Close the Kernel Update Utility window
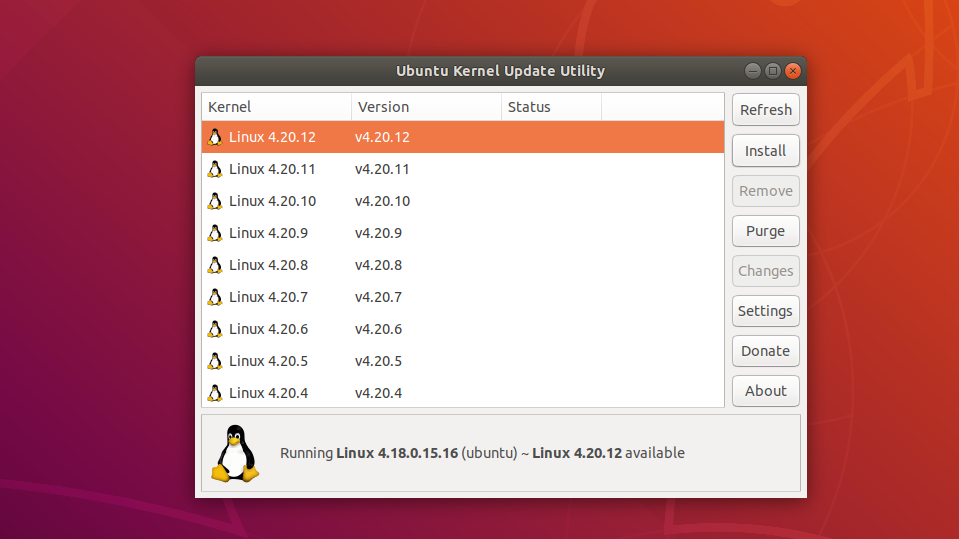959x539 pixels. click(793, 71)
